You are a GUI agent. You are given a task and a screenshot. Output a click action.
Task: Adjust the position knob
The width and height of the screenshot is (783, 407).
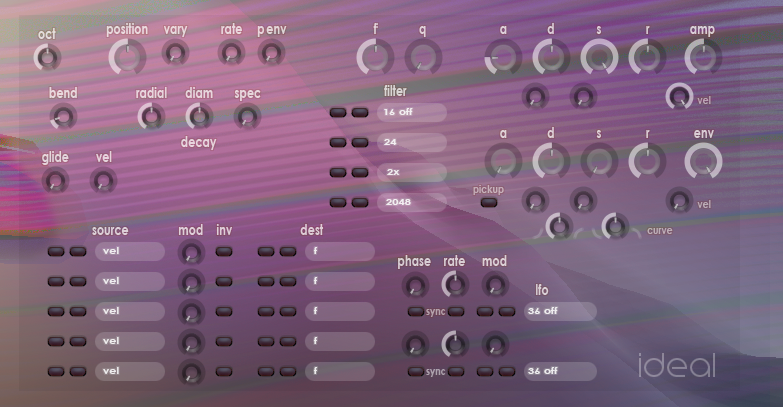pyautogui.click(x=127, y=56)
